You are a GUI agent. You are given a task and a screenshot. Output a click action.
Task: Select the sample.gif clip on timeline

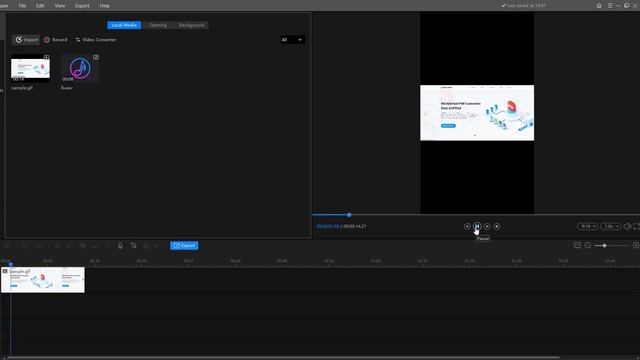[43, 280]
